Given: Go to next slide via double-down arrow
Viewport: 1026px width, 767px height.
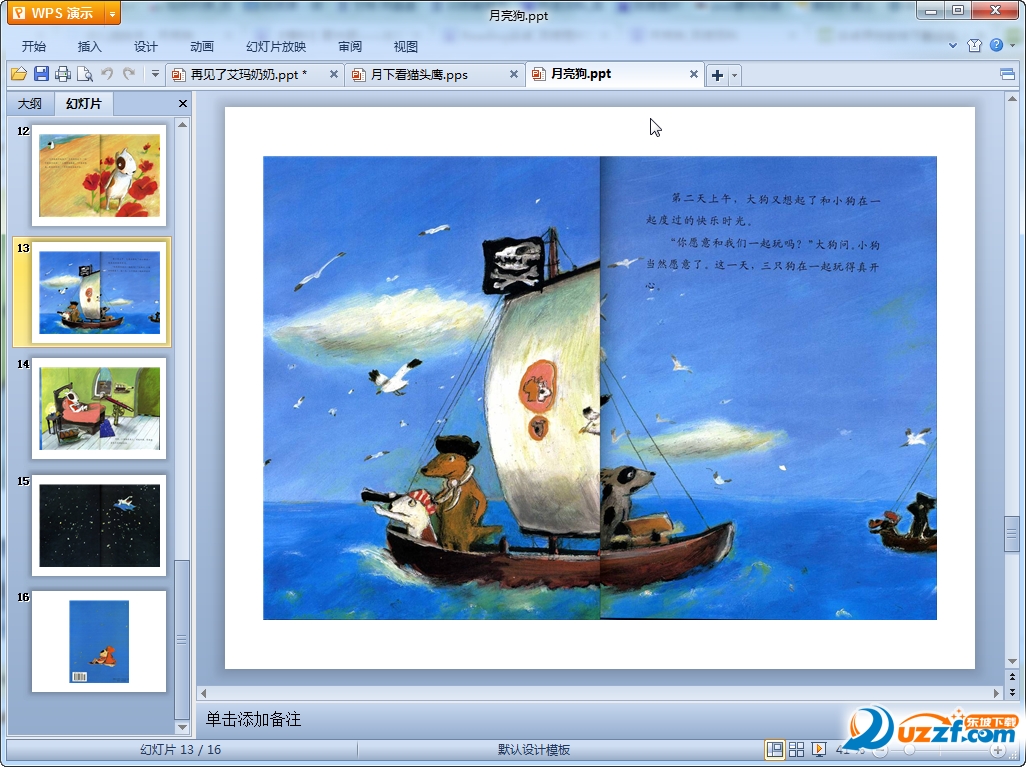Looking at the screenshot, I should click(1012, 692).
